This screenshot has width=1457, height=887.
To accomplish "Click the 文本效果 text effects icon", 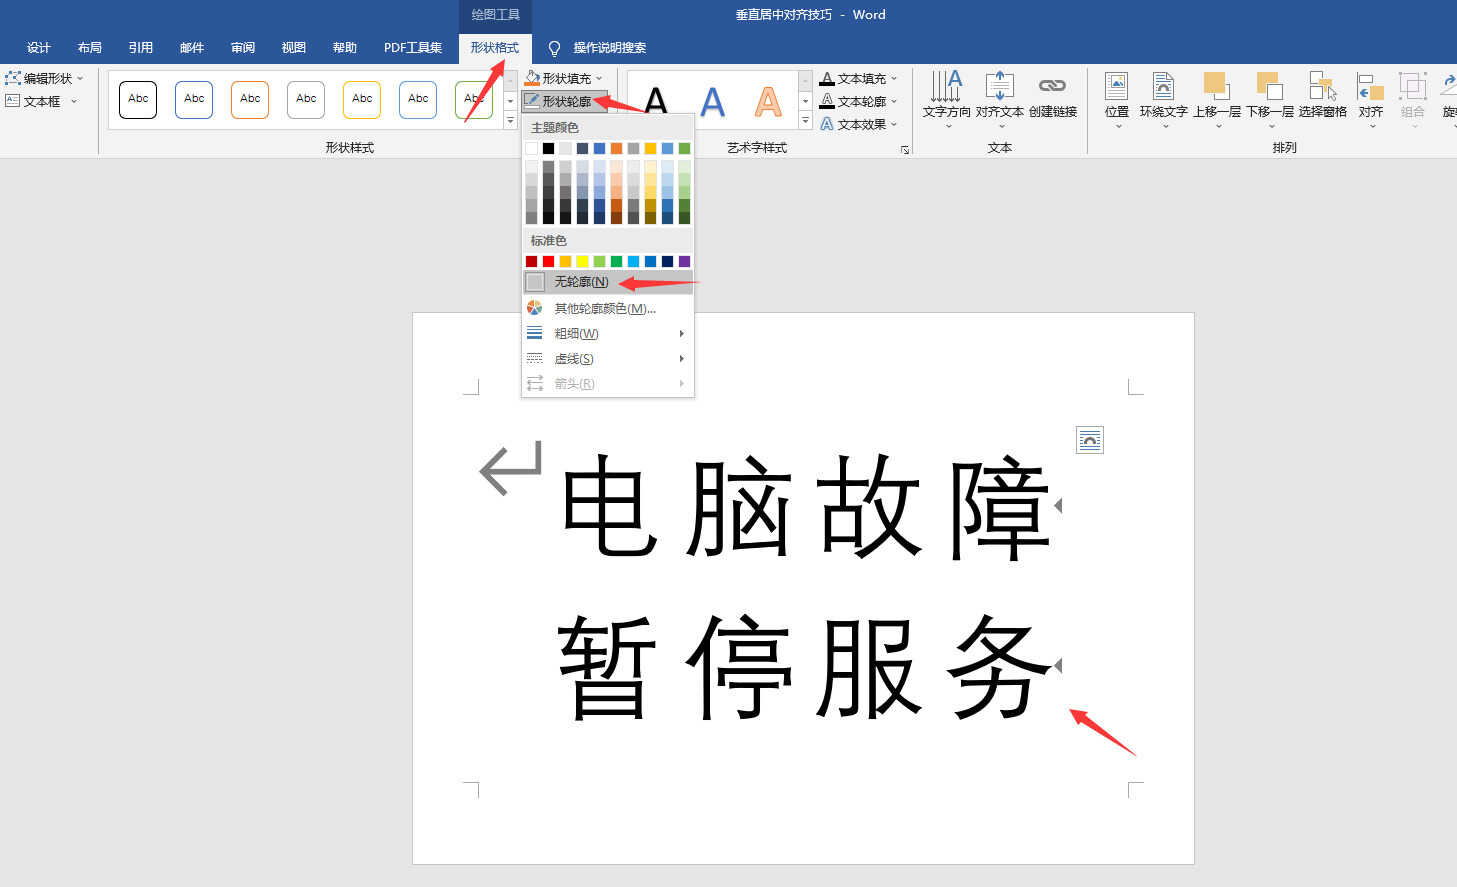I will [x=827, y=124].
